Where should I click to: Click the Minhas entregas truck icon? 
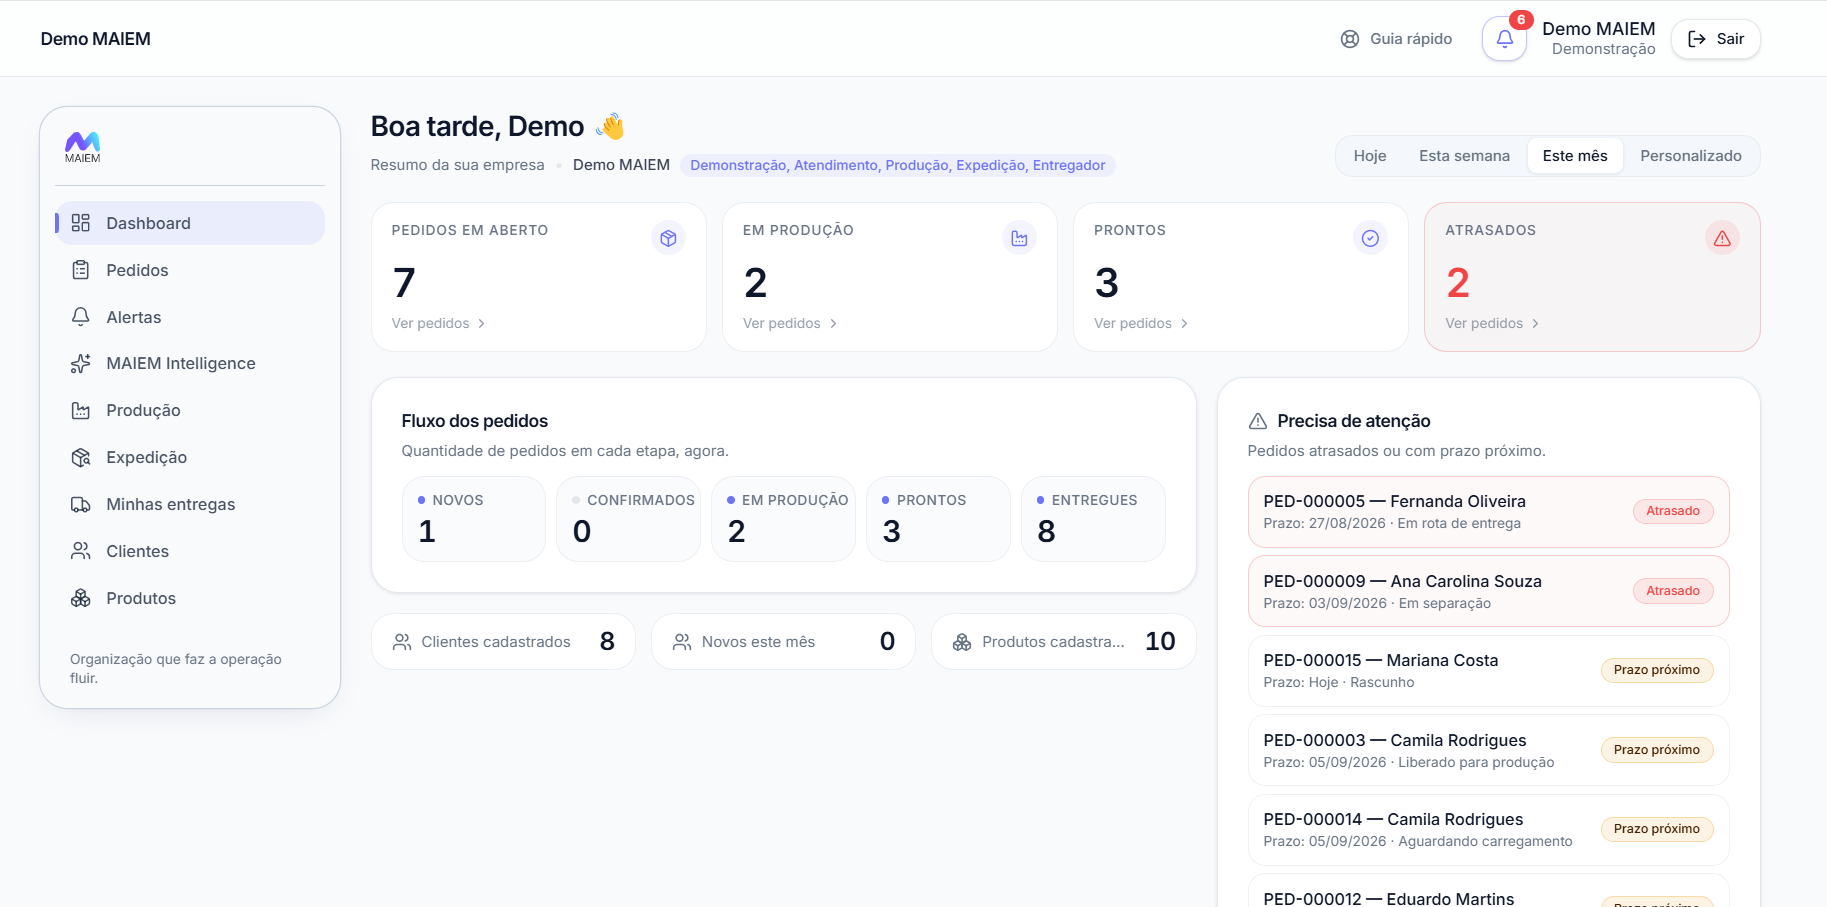pos(81,504)
